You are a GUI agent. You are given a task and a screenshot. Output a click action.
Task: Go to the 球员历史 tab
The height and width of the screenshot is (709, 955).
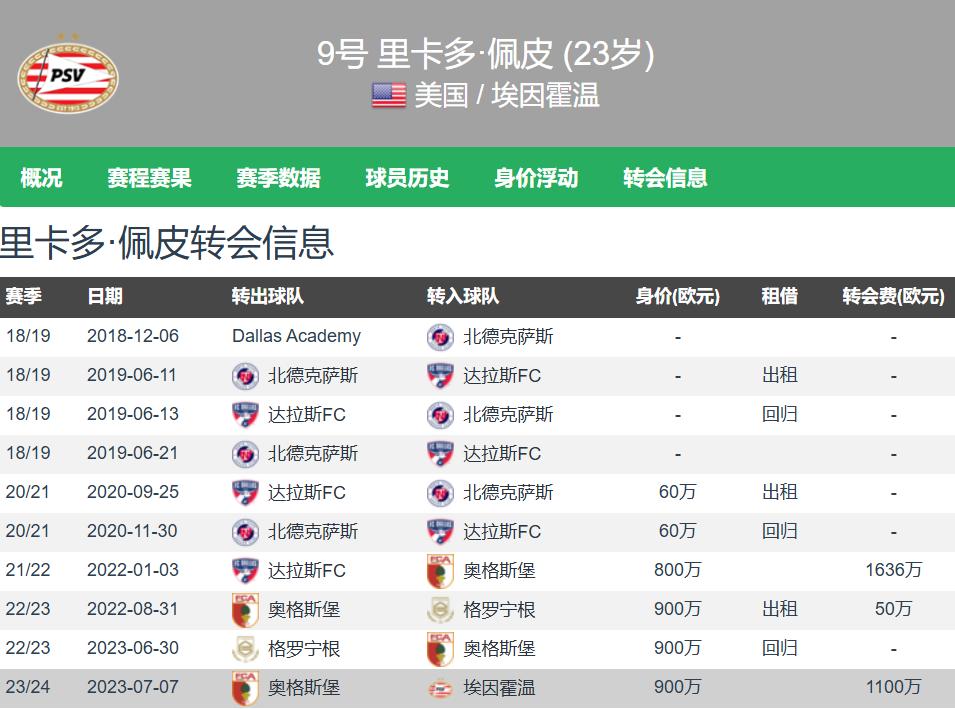(x=407, y=178)
